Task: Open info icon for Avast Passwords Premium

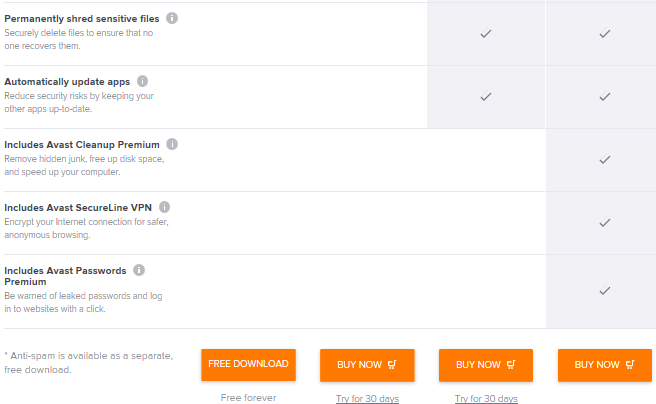Action: [x=139, y=270]
